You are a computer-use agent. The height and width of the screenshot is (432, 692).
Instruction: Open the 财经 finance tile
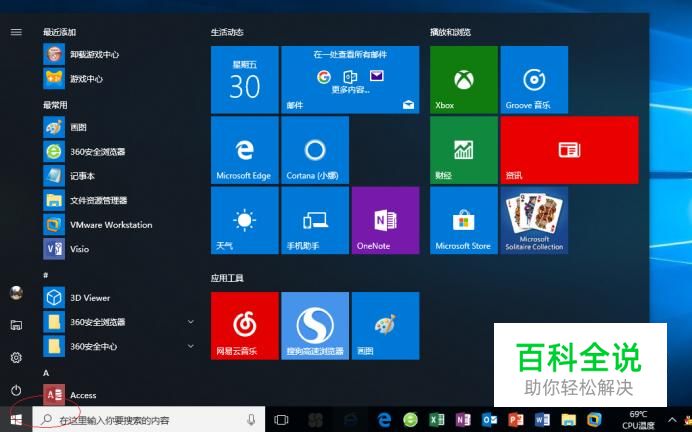coord(464,150)
